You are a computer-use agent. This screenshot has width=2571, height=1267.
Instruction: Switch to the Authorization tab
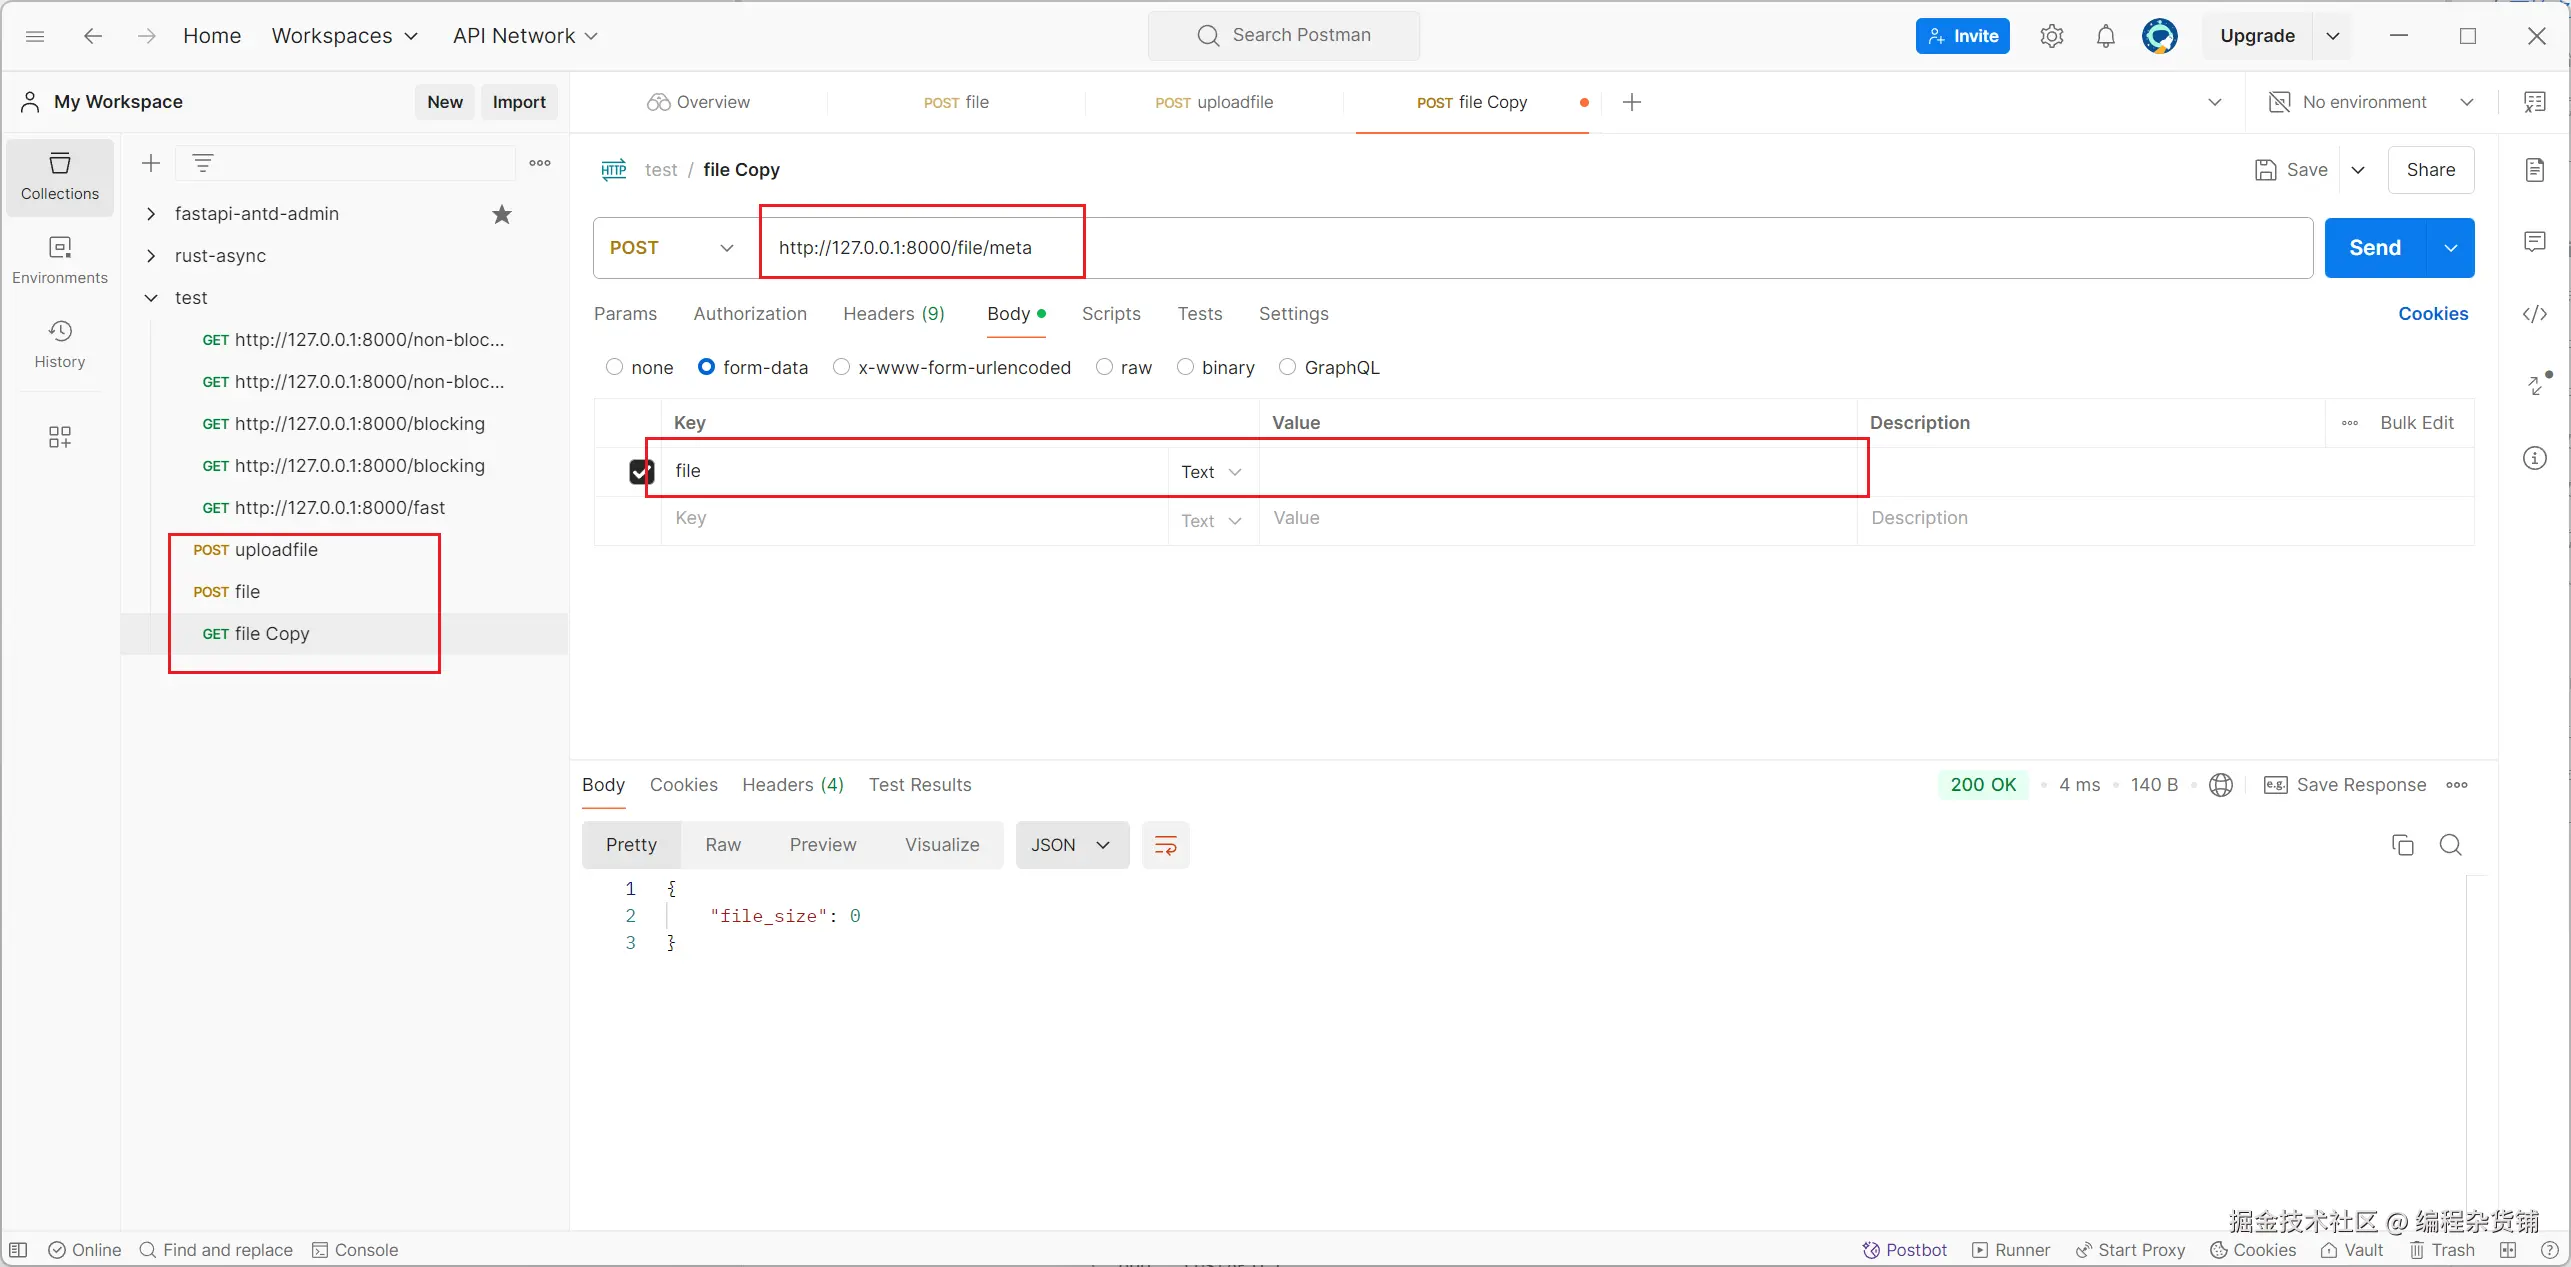tap(749, 314)
